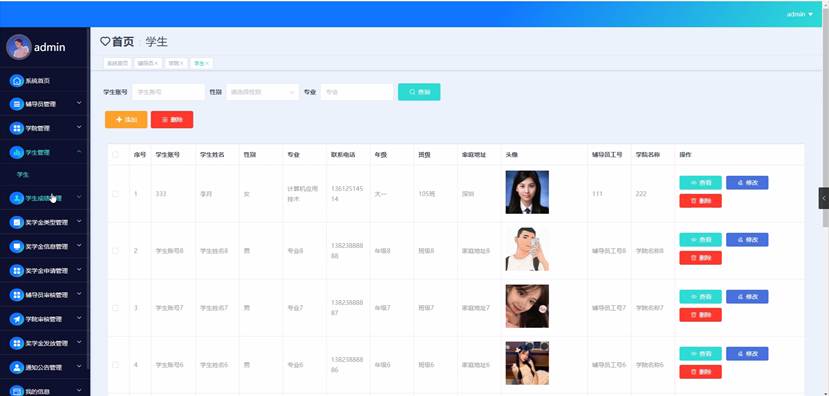Viewport: 829px width, 396px height.
Task: Switch to the 学生 page tab
Action: (201, 63)
